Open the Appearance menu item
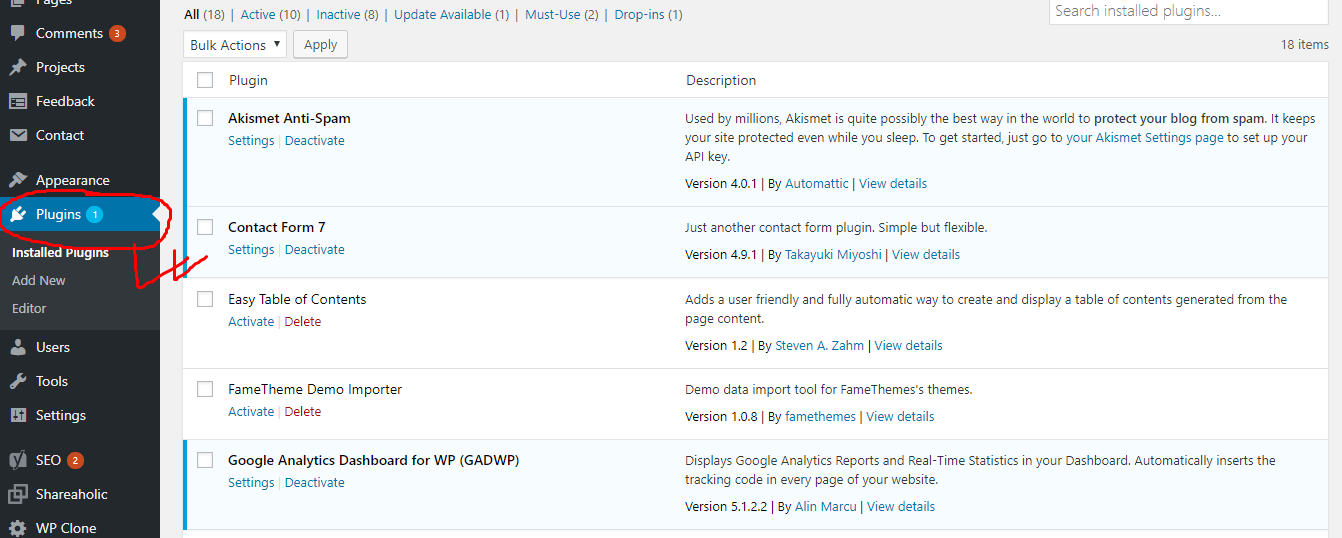Screen dimensions: 1342x538 79,180
